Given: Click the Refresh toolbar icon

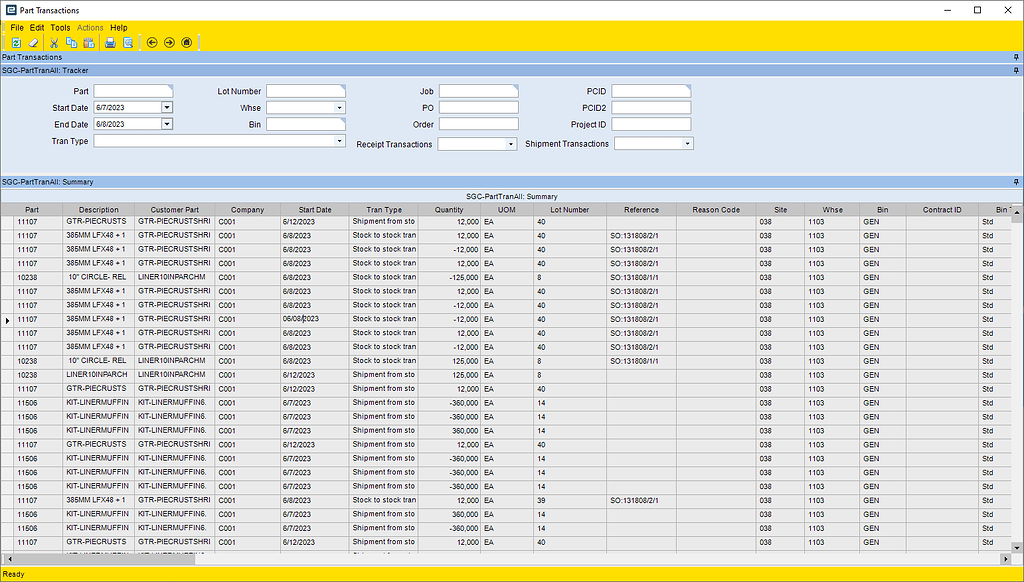Looking at the screenshot, I should pyautogui.click(x=16, y=42).
